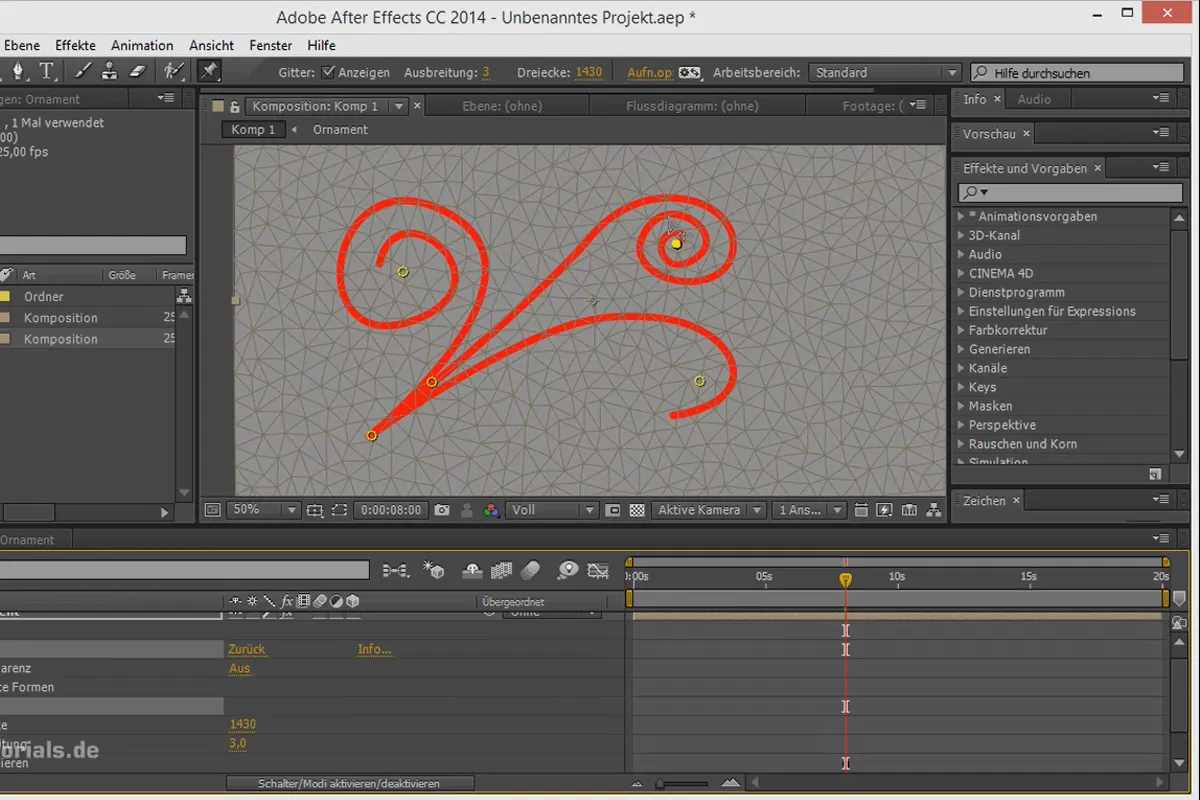
Task: Toggle fast previews icon
Action: pyautogui.click(x=885, y=510)
